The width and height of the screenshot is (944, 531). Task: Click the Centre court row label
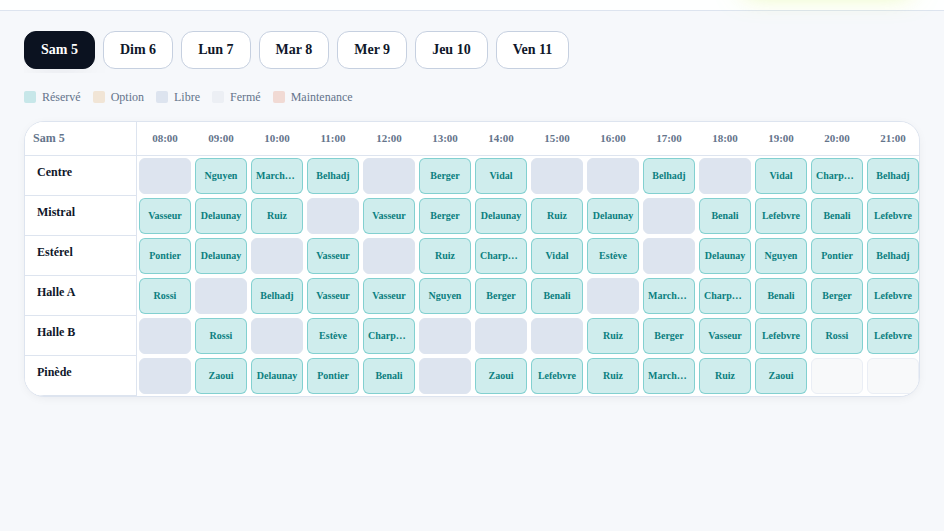(x=55, y=172)
